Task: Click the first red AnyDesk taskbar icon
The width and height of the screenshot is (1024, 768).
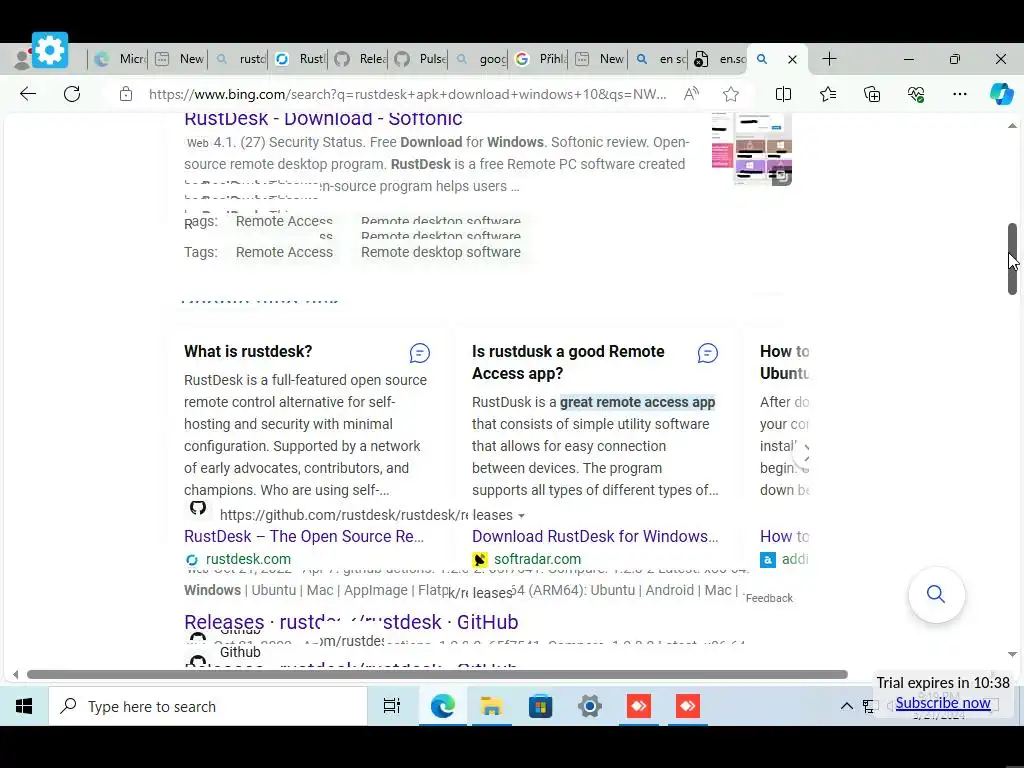Action: [x=639, y=706]
